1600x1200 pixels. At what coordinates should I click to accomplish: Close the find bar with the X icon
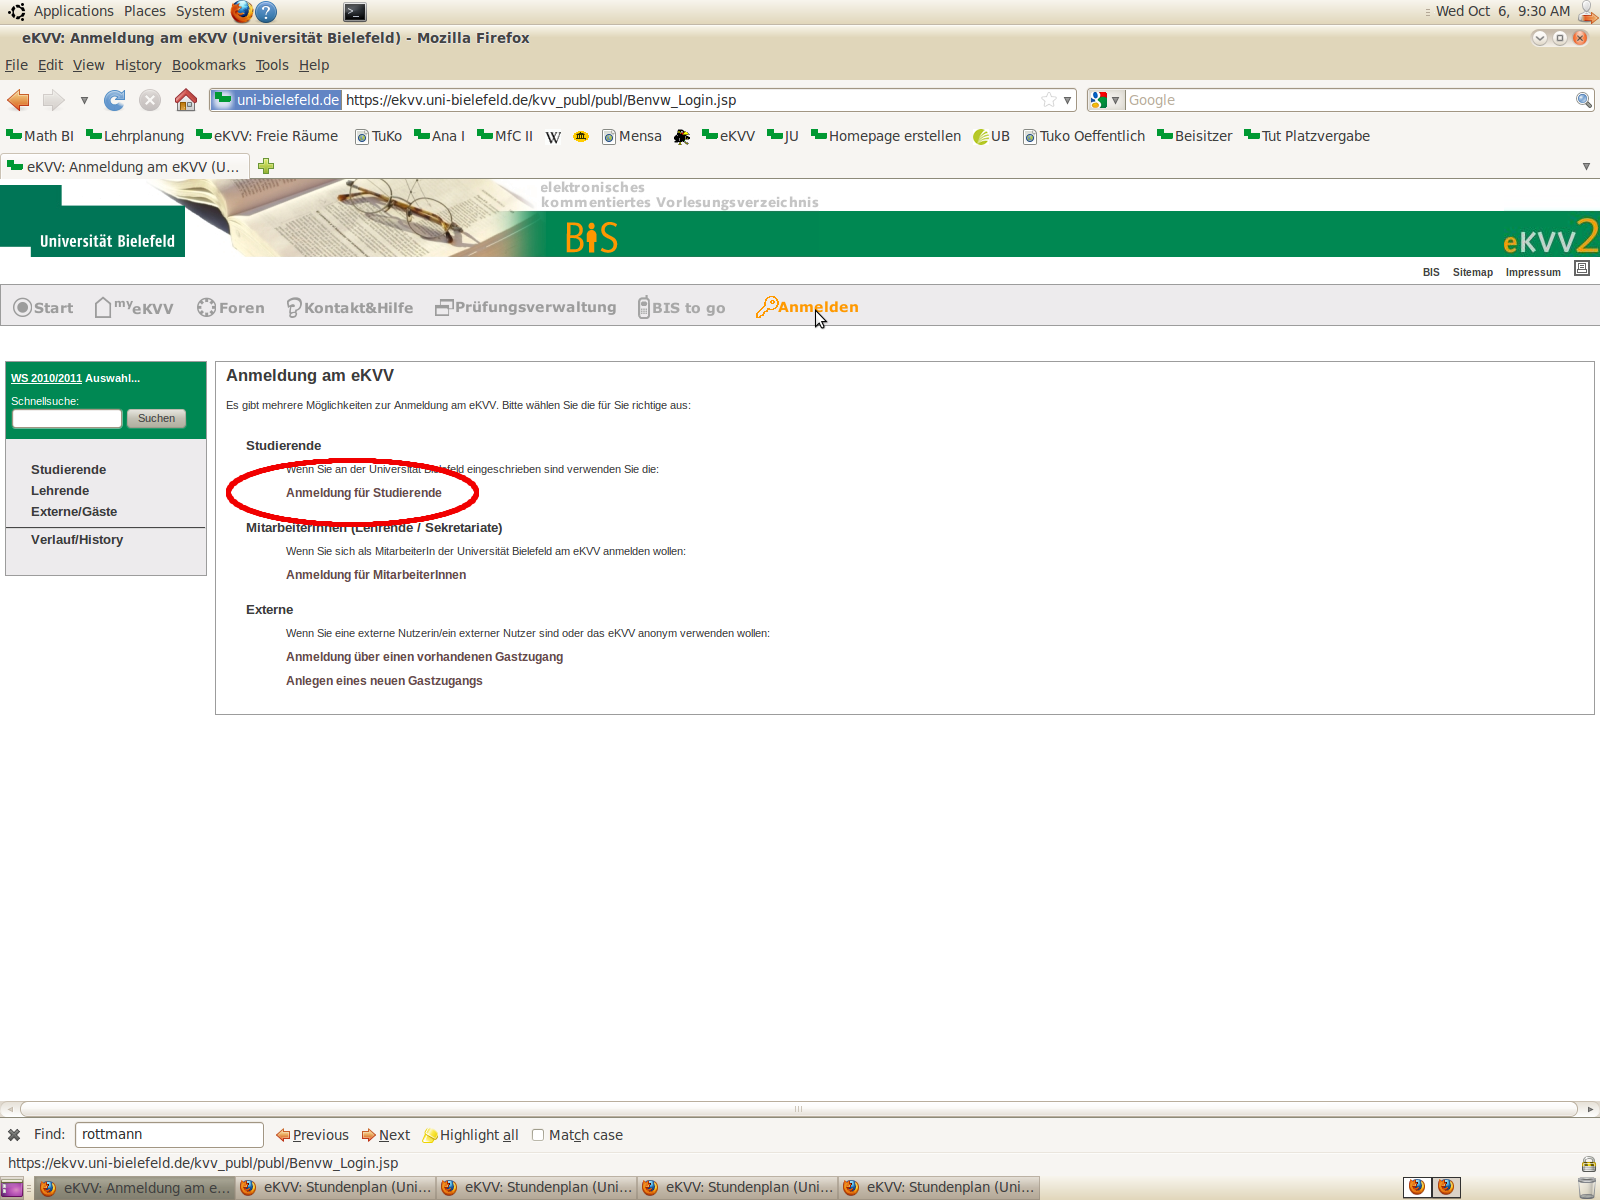point(14,1135)
